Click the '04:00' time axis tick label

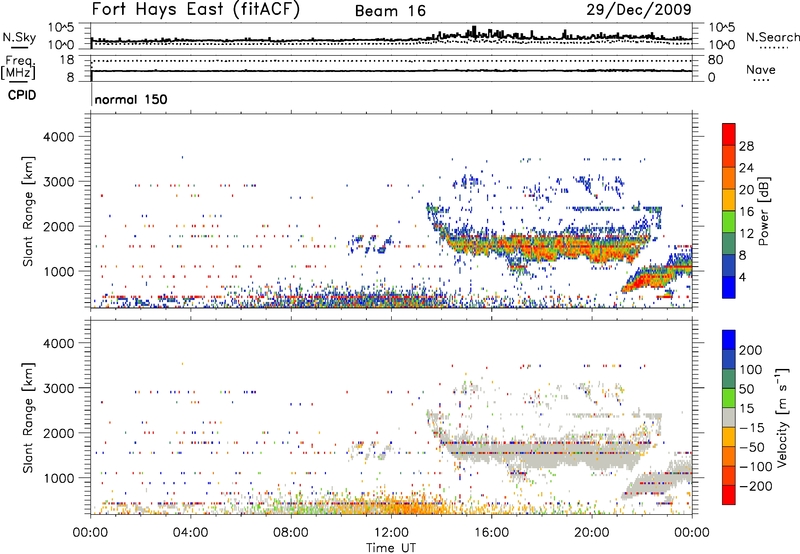coord(191,533)
